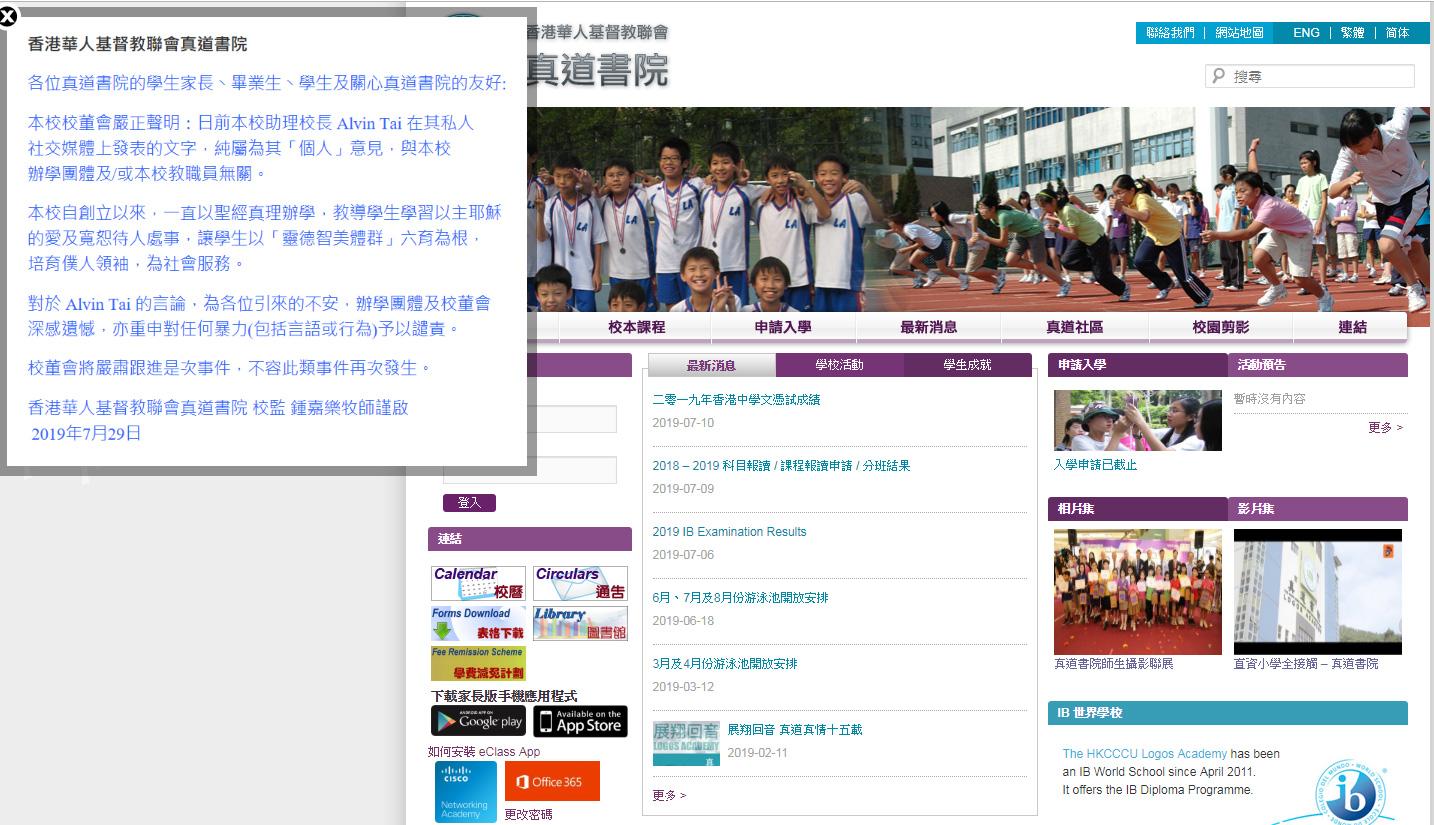This screenshot has height=825, width=1434.
Task: Switch site language to ENG
Action: pos(1306,33)
